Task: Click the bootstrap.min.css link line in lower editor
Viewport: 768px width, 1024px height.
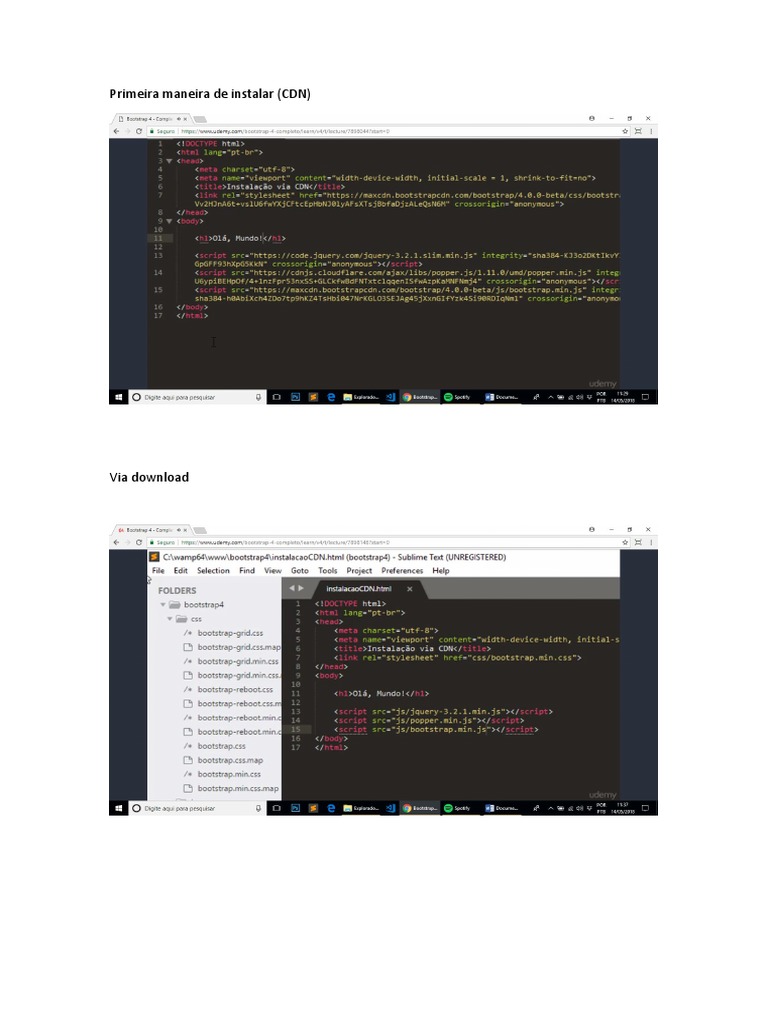Action: pyautogui.click(x=457, y=658)
